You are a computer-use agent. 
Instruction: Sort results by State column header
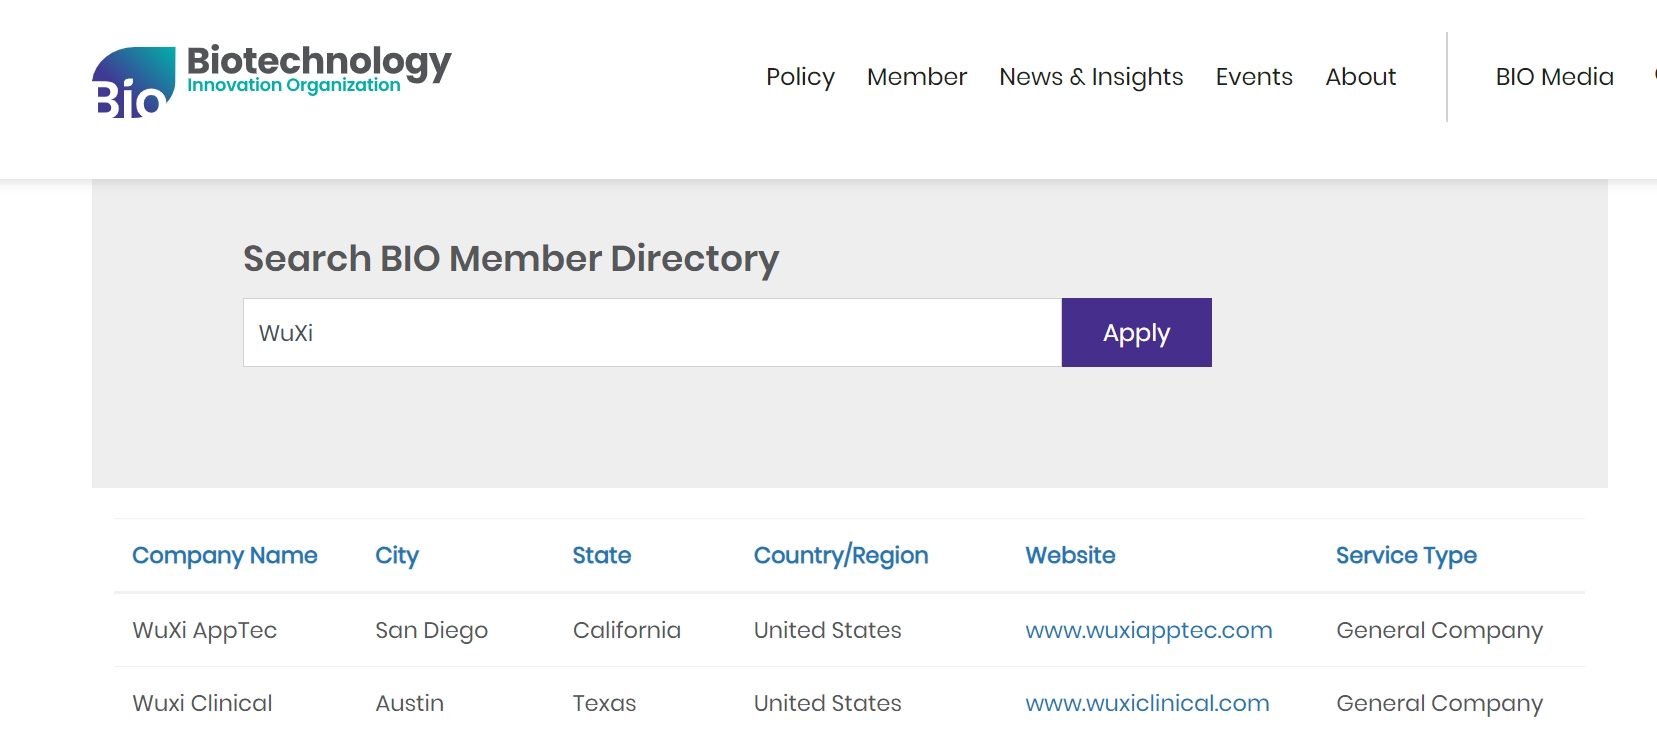tap(602, 555)
